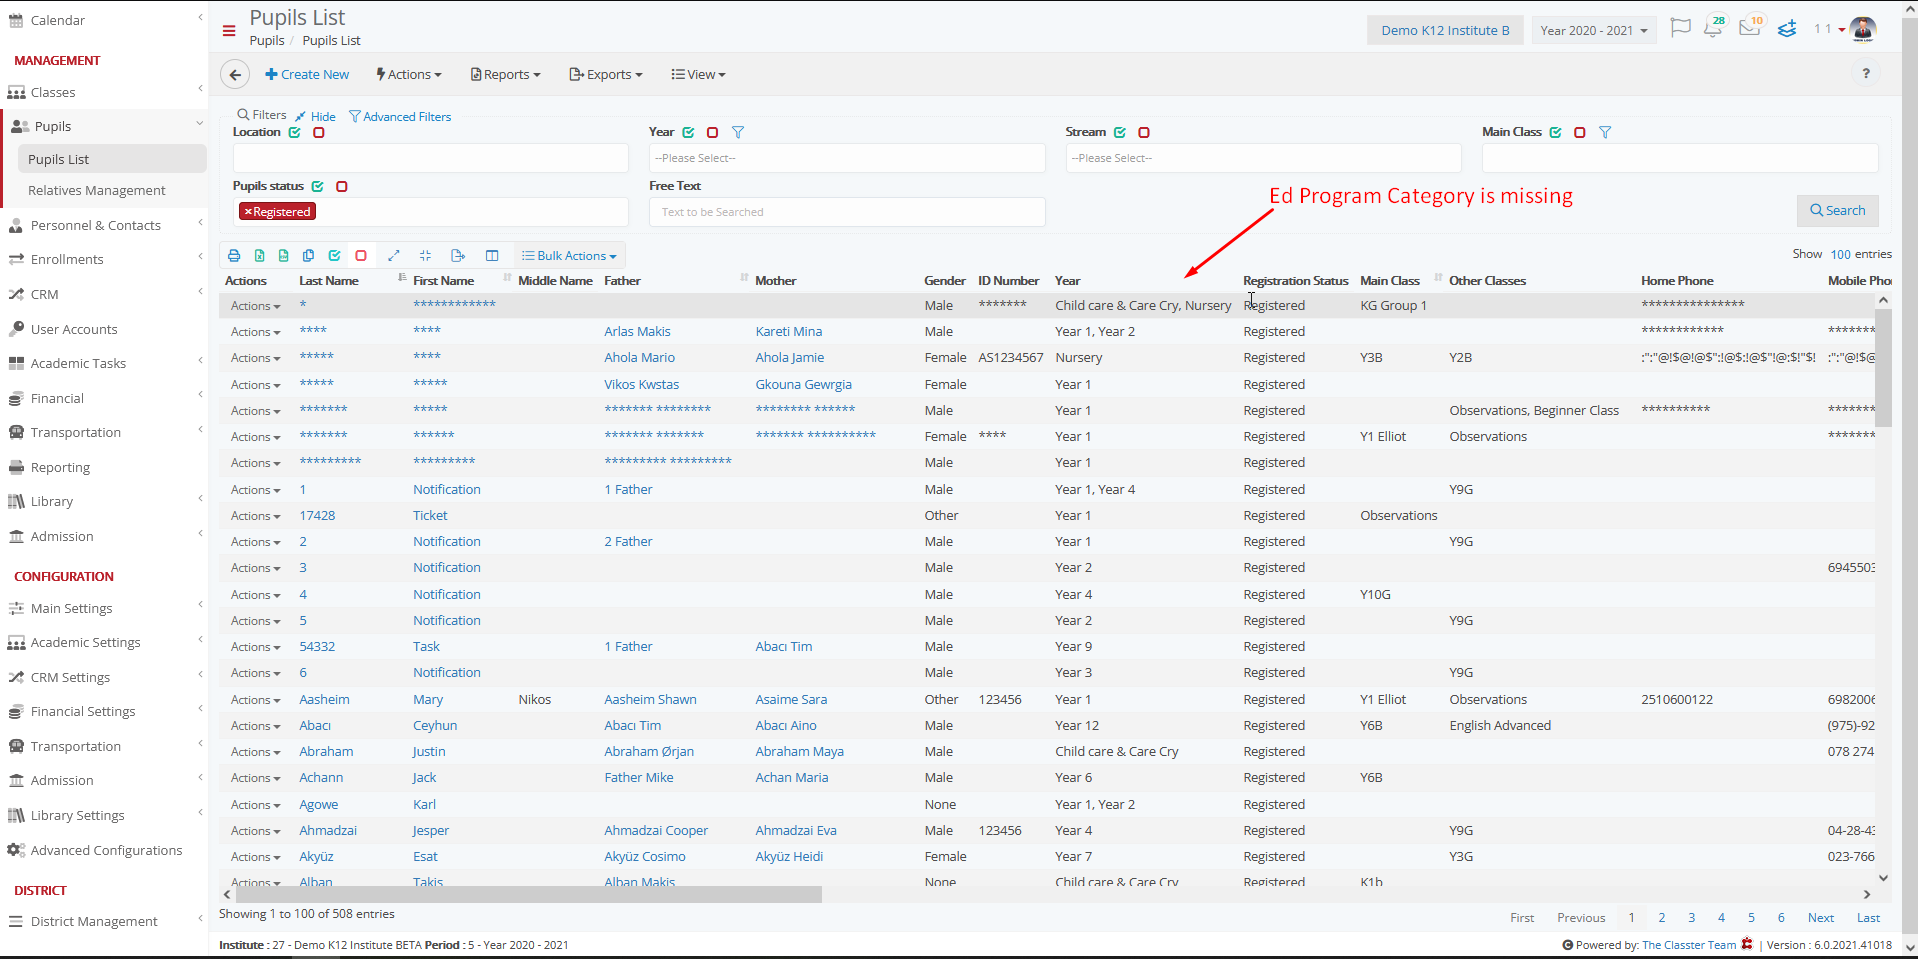1918x959 pixels.
Task: Click the Free Text search field
Action: tap(847, 212)
